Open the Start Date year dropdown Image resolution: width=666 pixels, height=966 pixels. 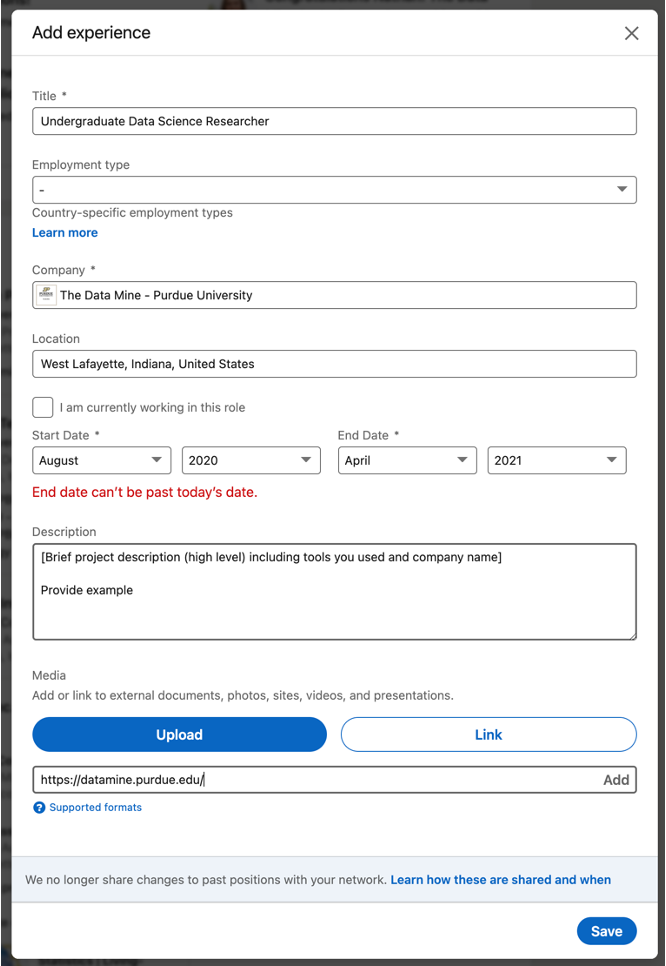pyautogui.click(x=251, y=460)
